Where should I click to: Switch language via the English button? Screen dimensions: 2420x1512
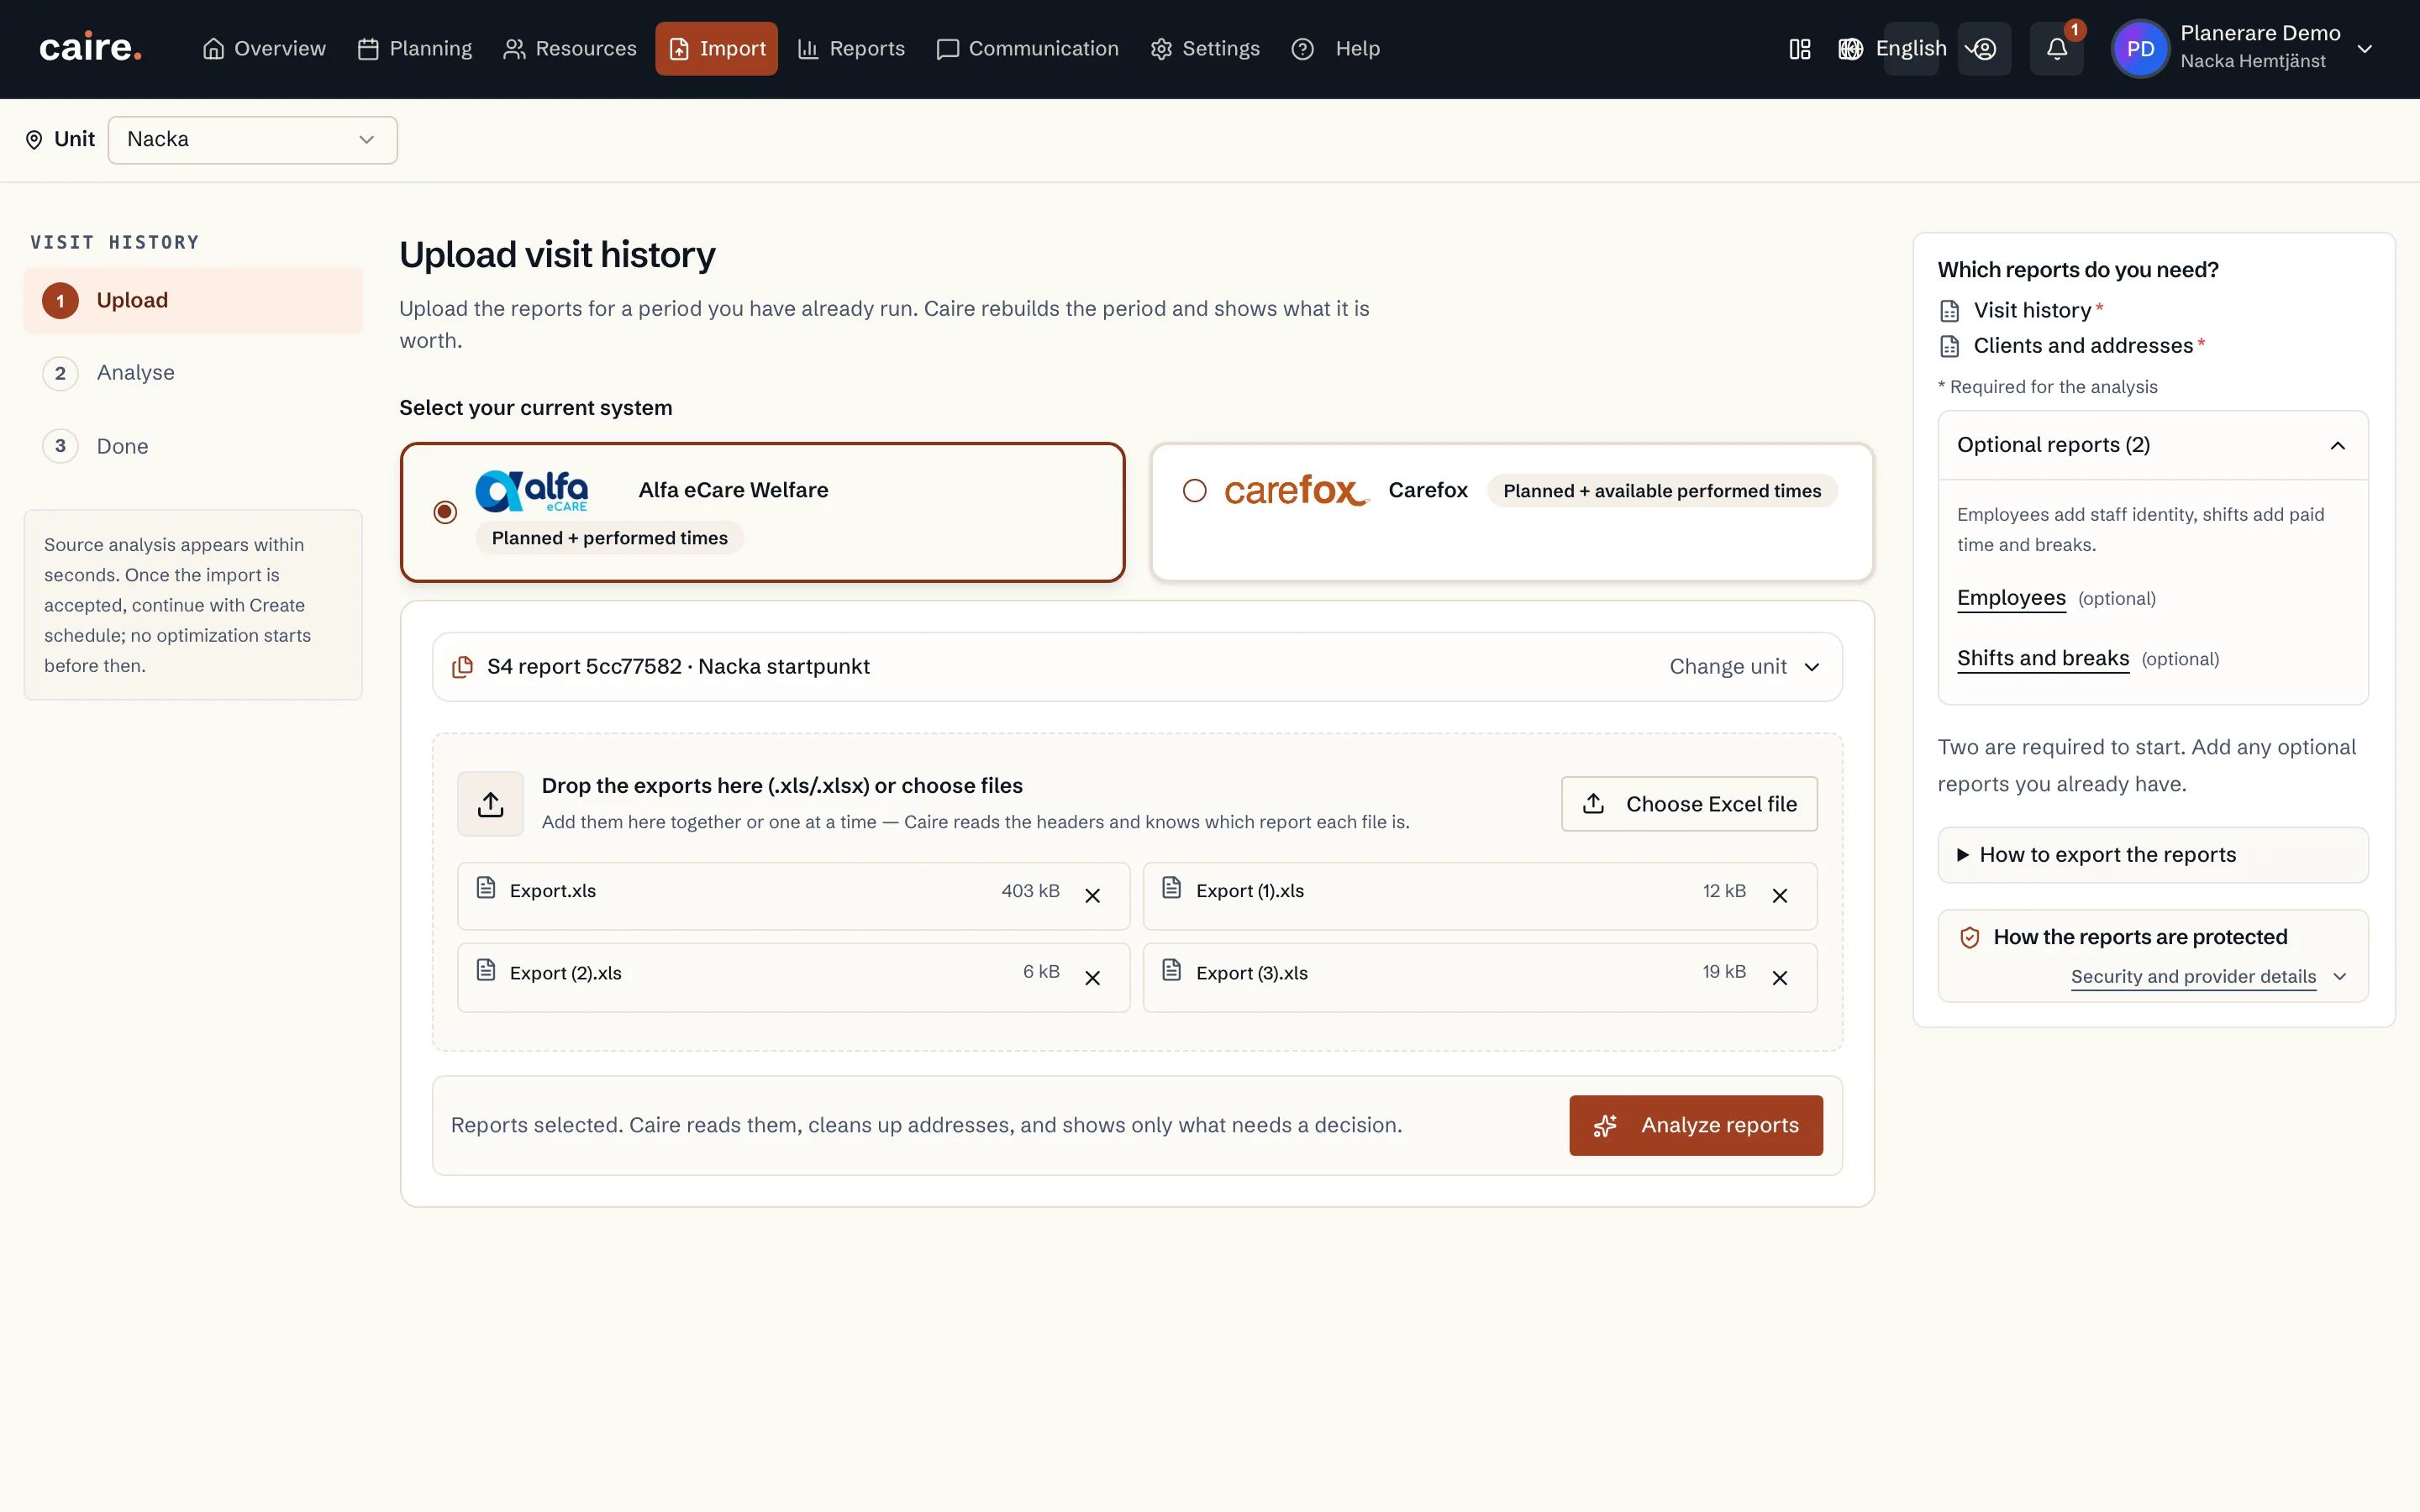[x=1910, y=49]
